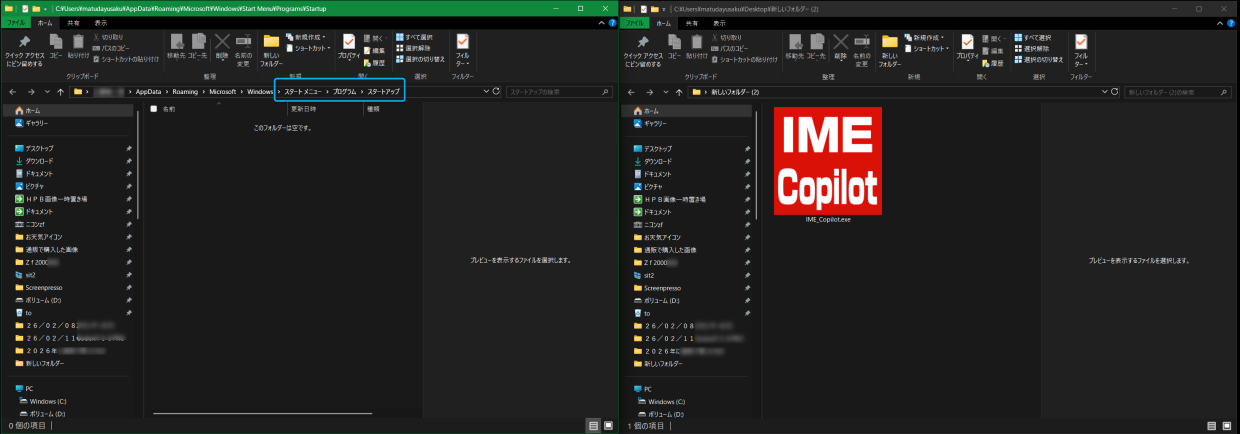
Task: Switch right window to large icons view
Action: coord(1227,426)
